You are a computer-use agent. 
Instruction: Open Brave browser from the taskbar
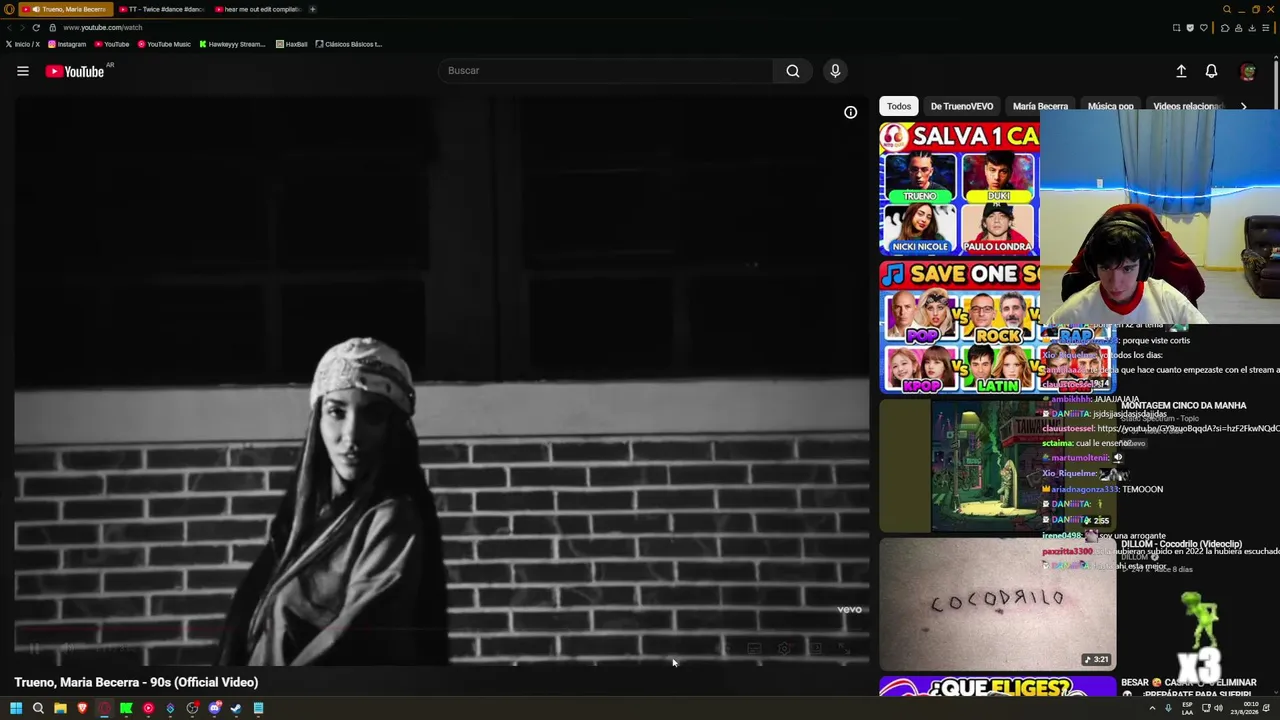tap(82, 708)
